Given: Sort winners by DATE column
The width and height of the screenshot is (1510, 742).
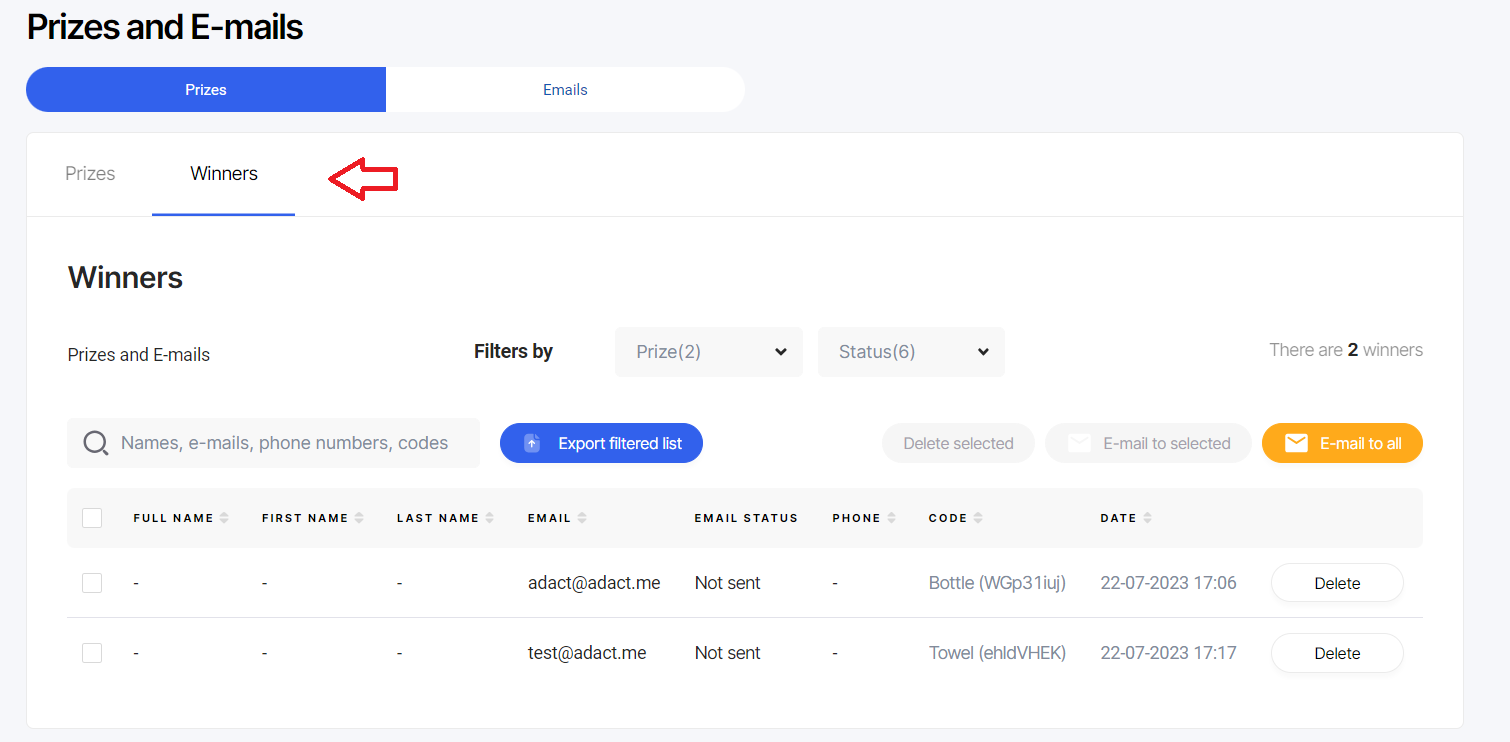Looking at the screenshot, I should (1146, 517).
